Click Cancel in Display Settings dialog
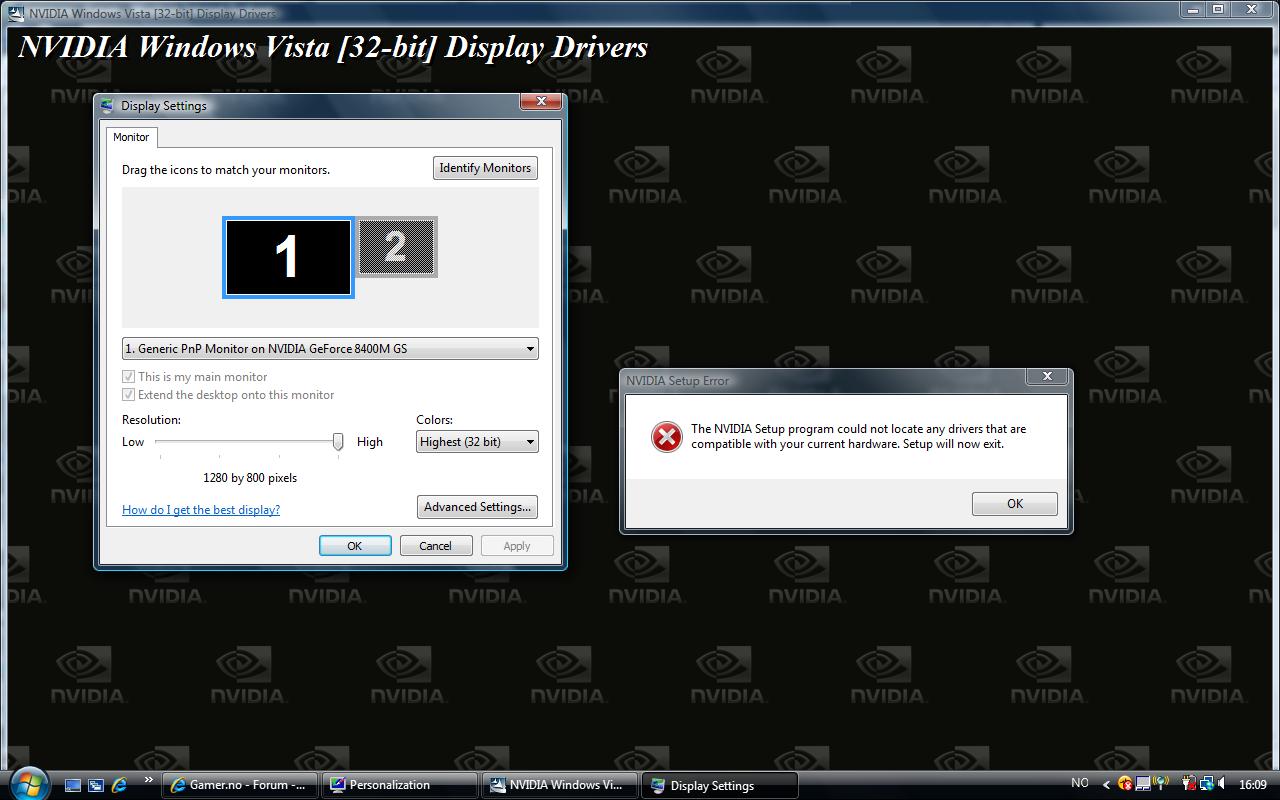The width and height of the screenshot is (1280, 800). coord(435,546)
